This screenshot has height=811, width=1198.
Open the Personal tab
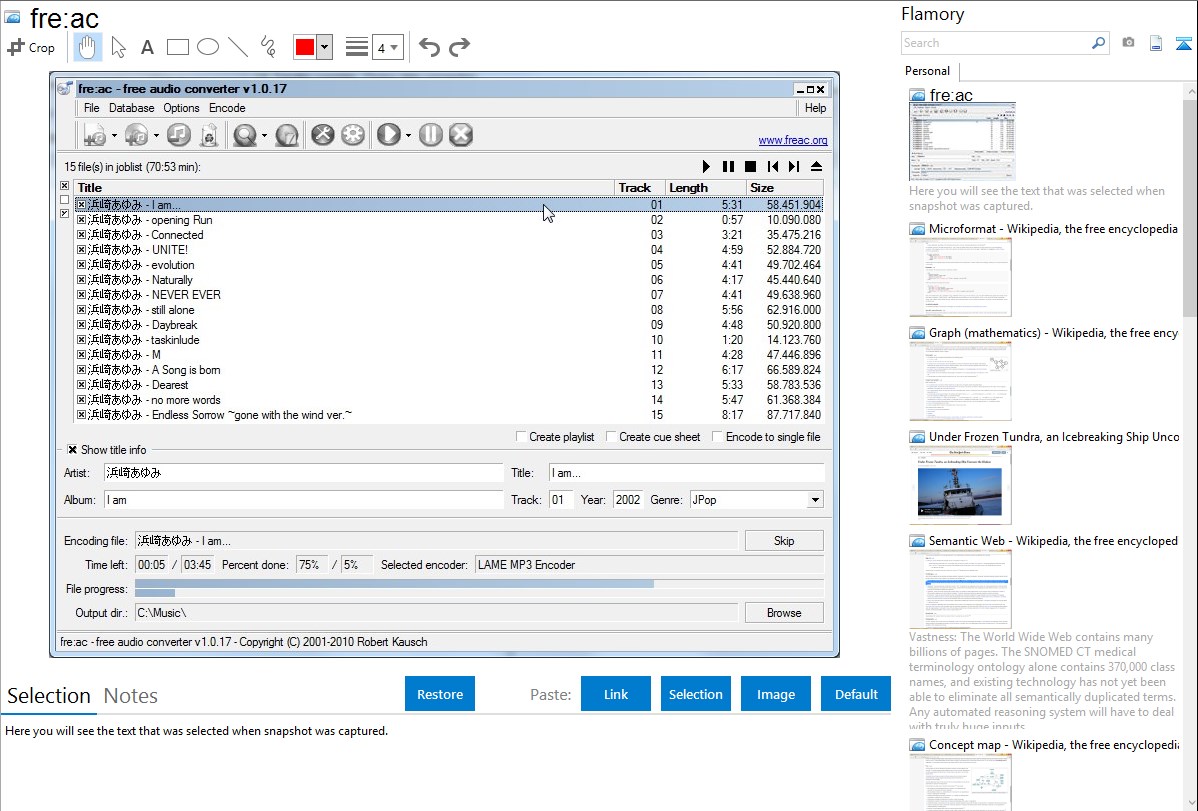click(927, 71)
